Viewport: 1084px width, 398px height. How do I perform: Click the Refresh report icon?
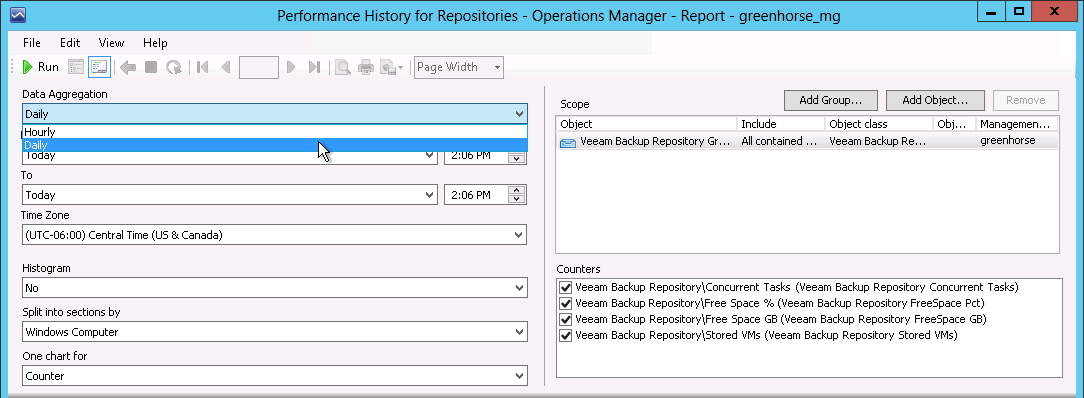(x=174, y=67)
